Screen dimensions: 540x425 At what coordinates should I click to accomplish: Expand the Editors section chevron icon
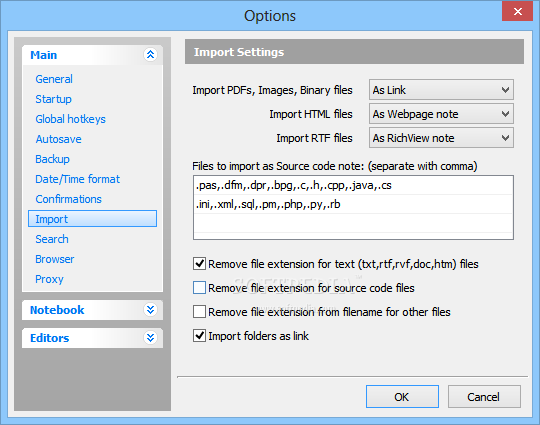pyautogui.click(x=150, y=338)
